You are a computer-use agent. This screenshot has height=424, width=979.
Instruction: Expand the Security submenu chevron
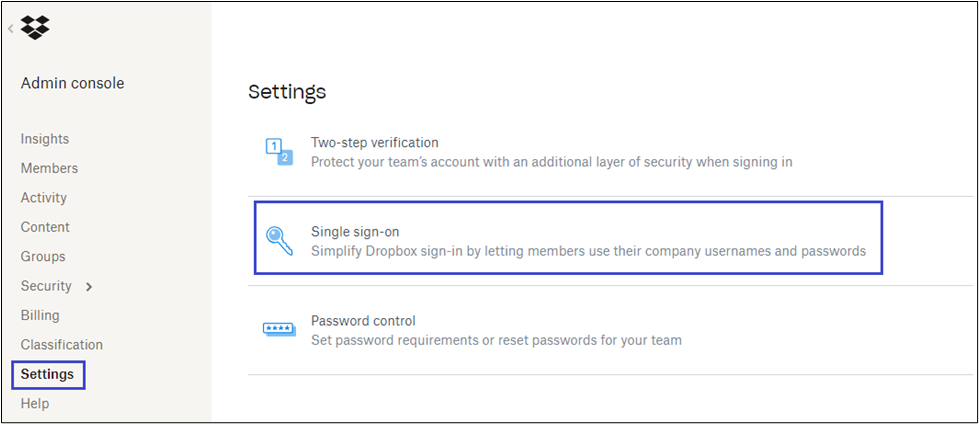[x=89, y=287]
